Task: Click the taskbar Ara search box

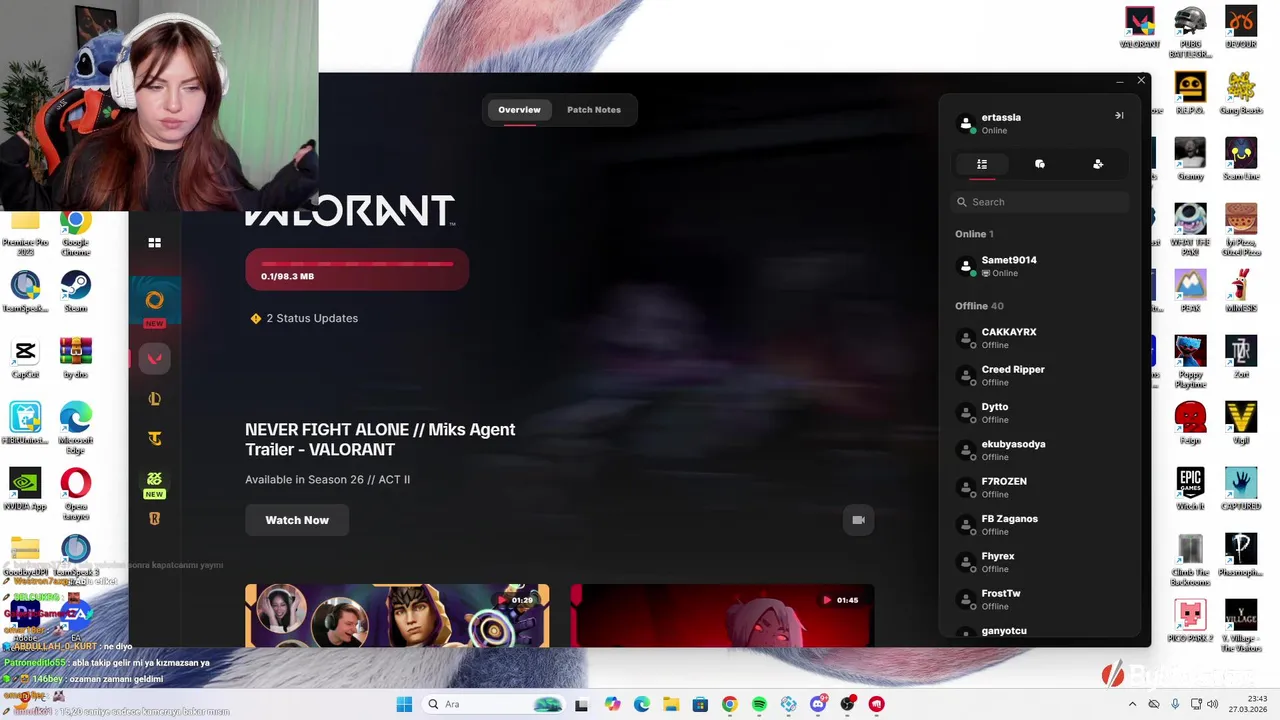Action: pos(495,704)
